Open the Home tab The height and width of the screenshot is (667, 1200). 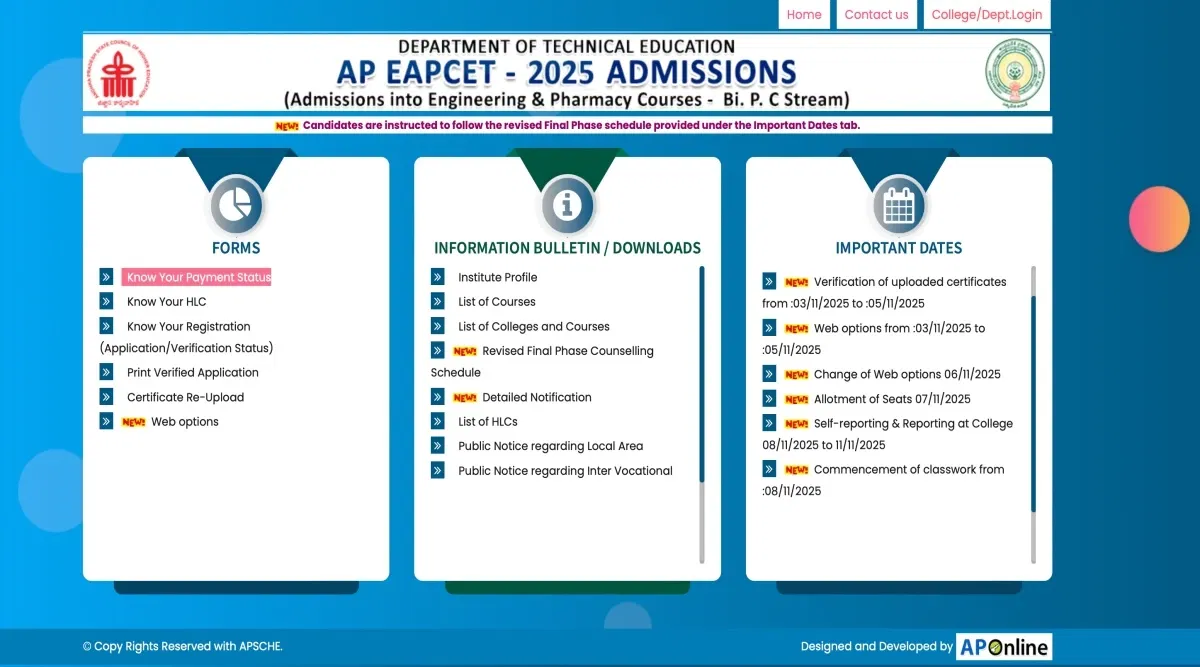tap(804, 15)
